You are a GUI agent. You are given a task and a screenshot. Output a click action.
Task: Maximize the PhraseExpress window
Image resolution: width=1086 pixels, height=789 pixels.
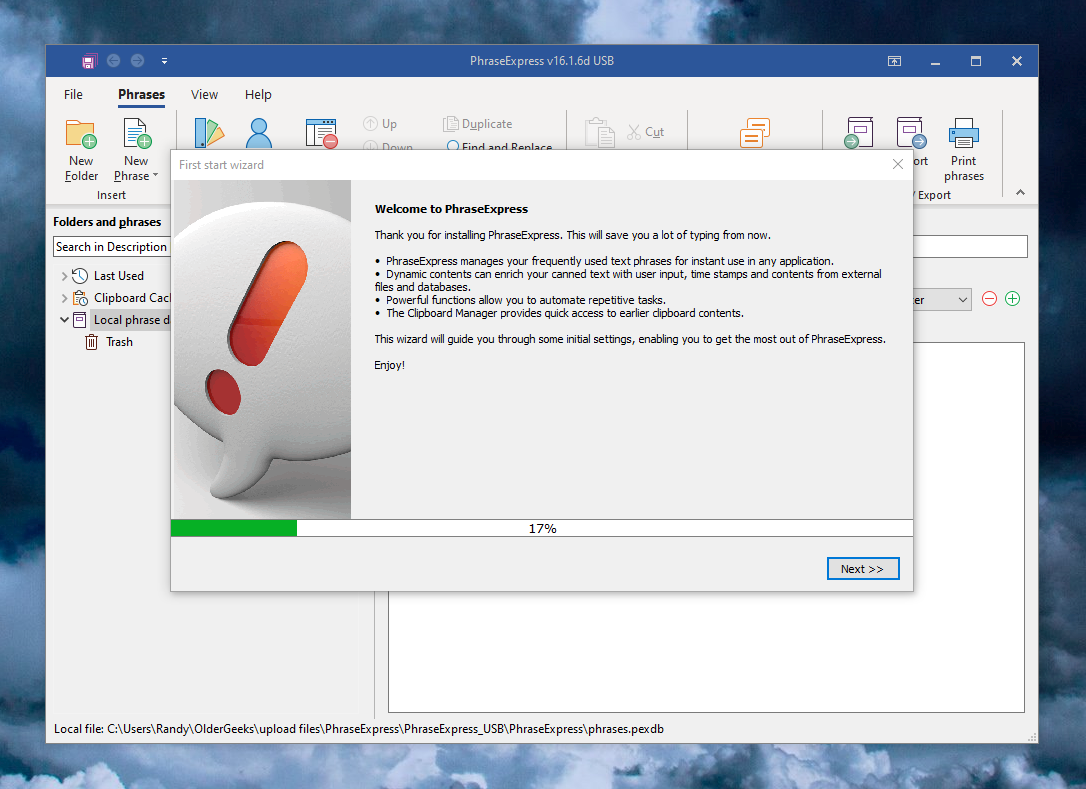(x=976, y=61)
